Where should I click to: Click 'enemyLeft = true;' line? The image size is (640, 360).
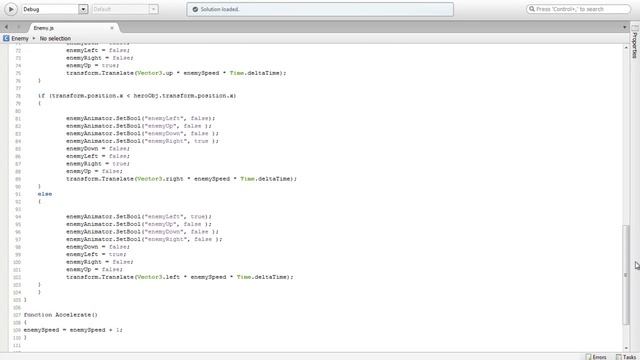click(96, 254)
